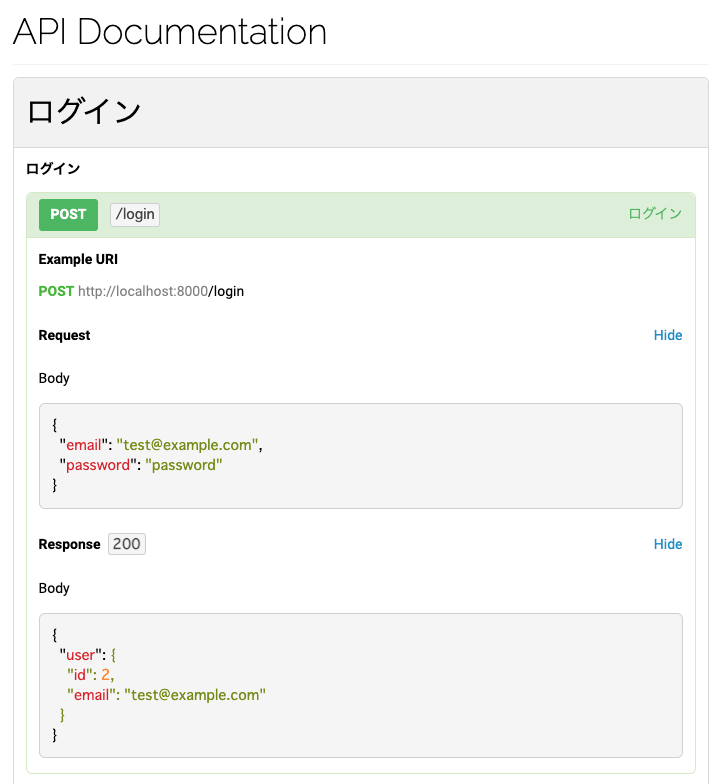Click the Example URI heading
The height and width of the screenshot is (784, 718).
tap(78, 260)
